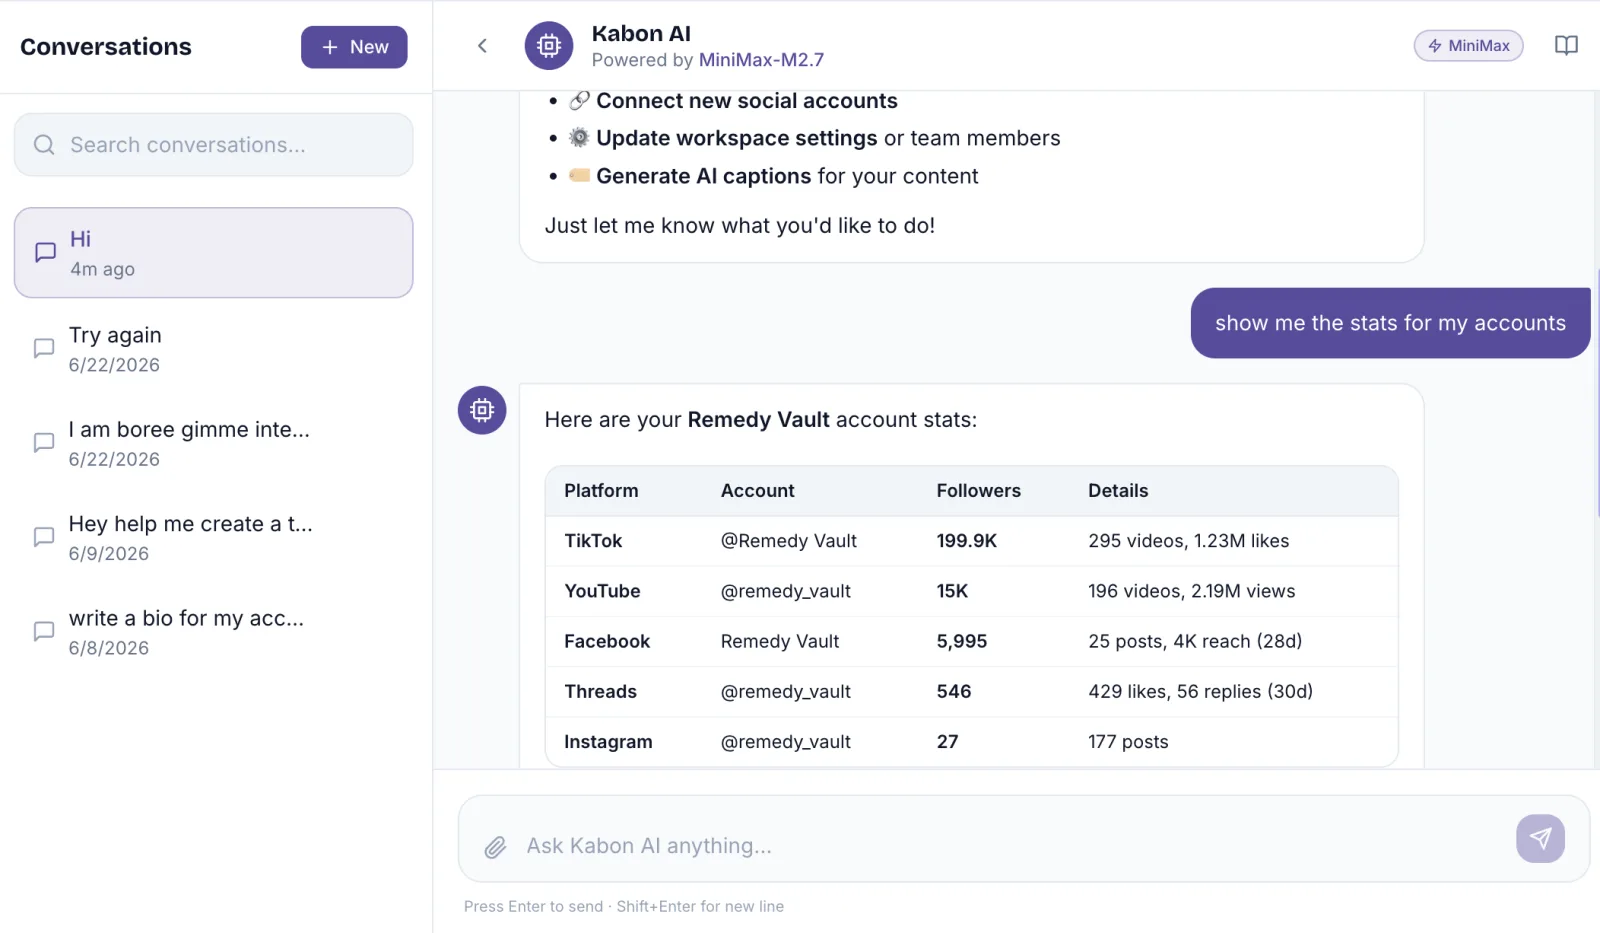
Task: Click the 15K followers value
Action: [952, 591]
